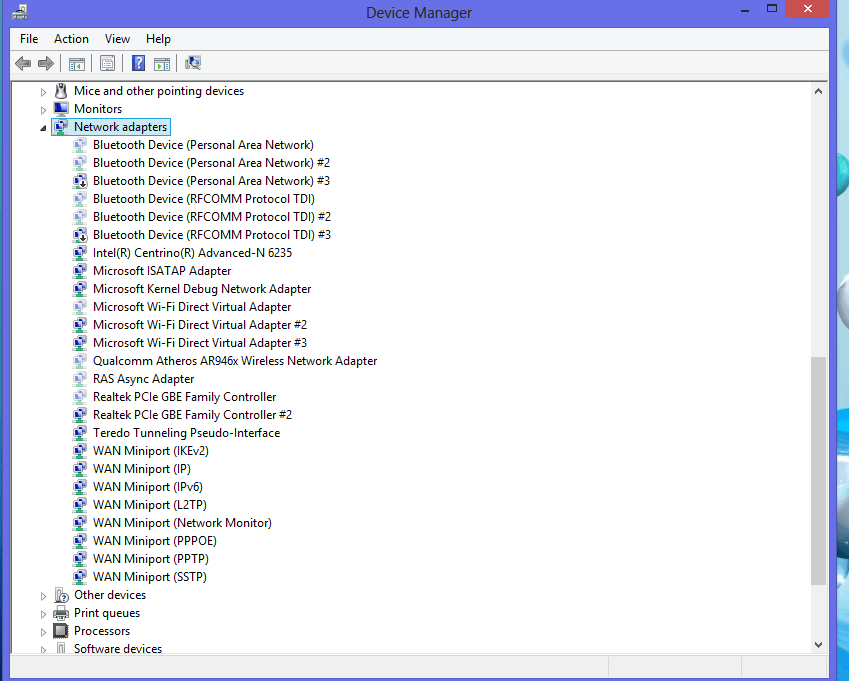849x681 pixels.
Task: Expand the Monitors category
Action: (x=43, y=110)
